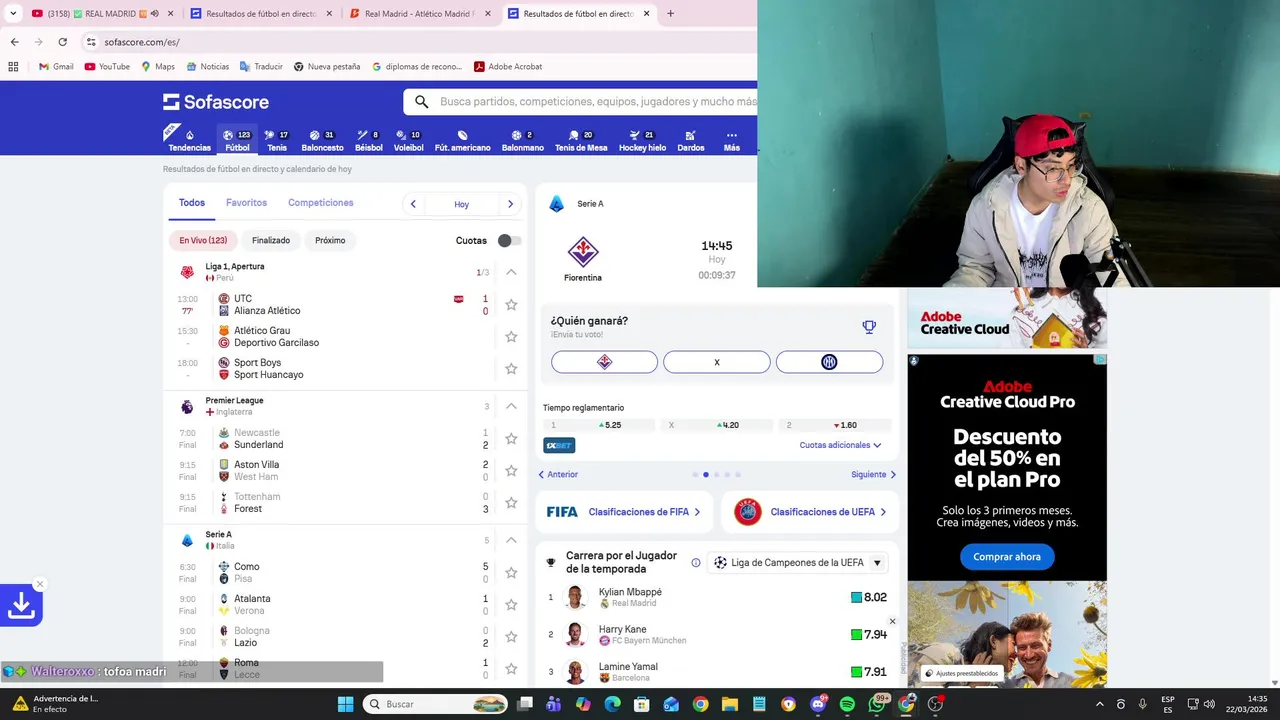Collapse the Liga 1 Apertura section

click(x=511, y=272)
